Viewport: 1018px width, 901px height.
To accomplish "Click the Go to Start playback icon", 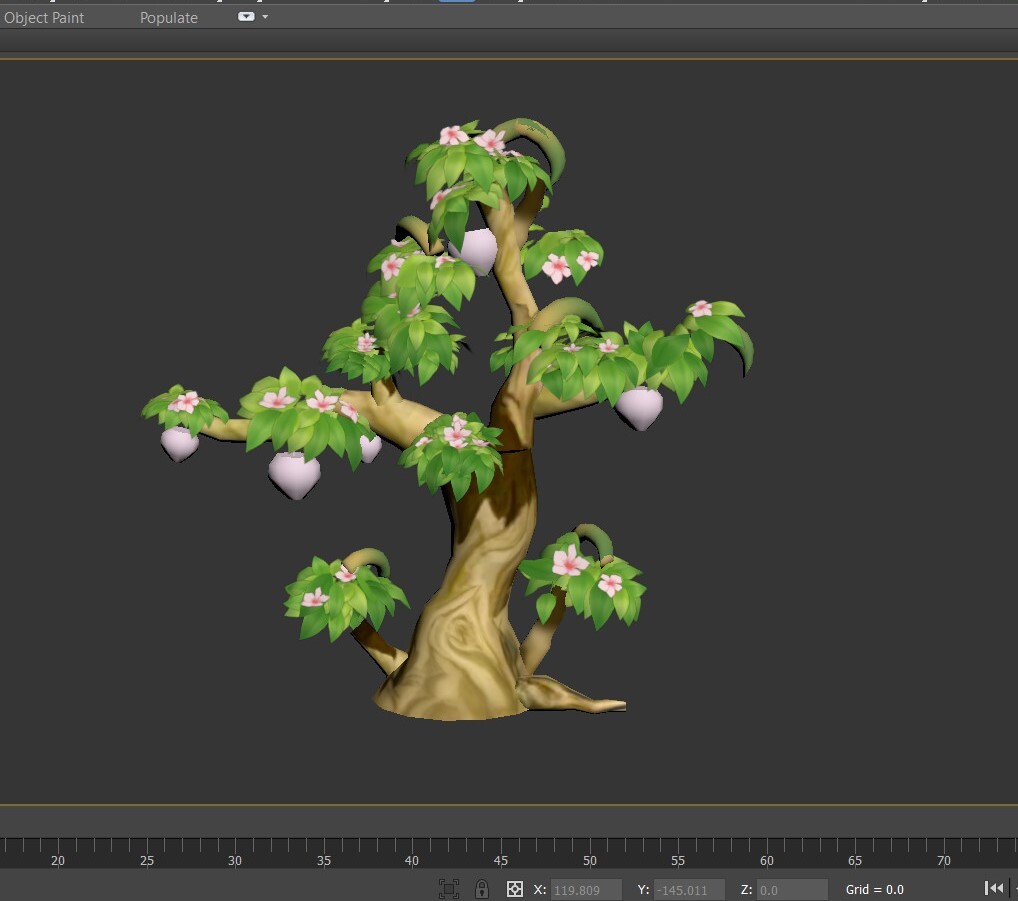I will coord(995,888).
